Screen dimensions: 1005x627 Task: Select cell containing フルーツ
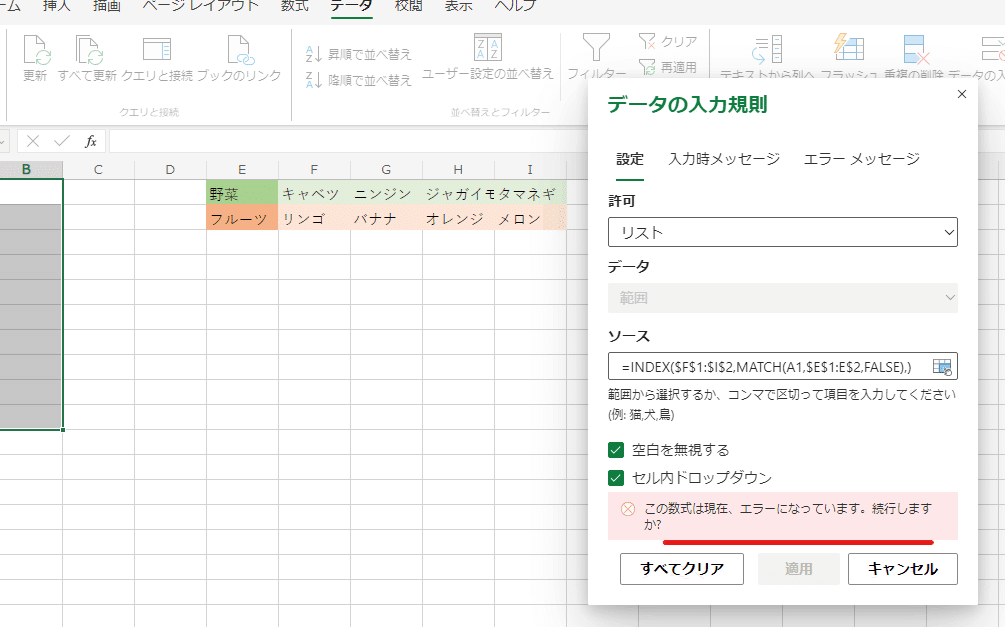pyautogui.click(x=242, y=218)
